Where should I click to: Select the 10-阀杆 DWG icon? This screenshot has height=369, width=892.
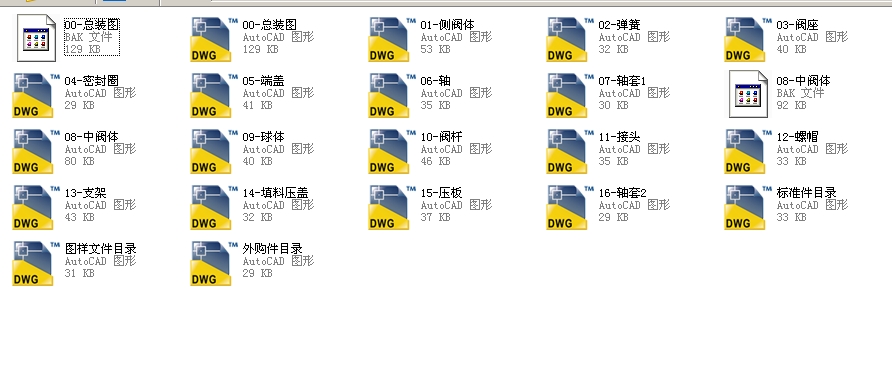pos(392,151)
